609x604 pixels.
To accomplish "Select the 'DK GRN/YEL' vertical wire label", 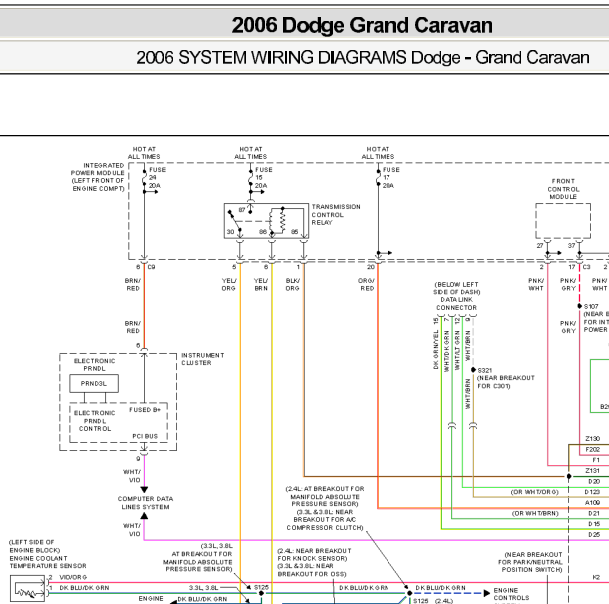I will click(436, 350).
